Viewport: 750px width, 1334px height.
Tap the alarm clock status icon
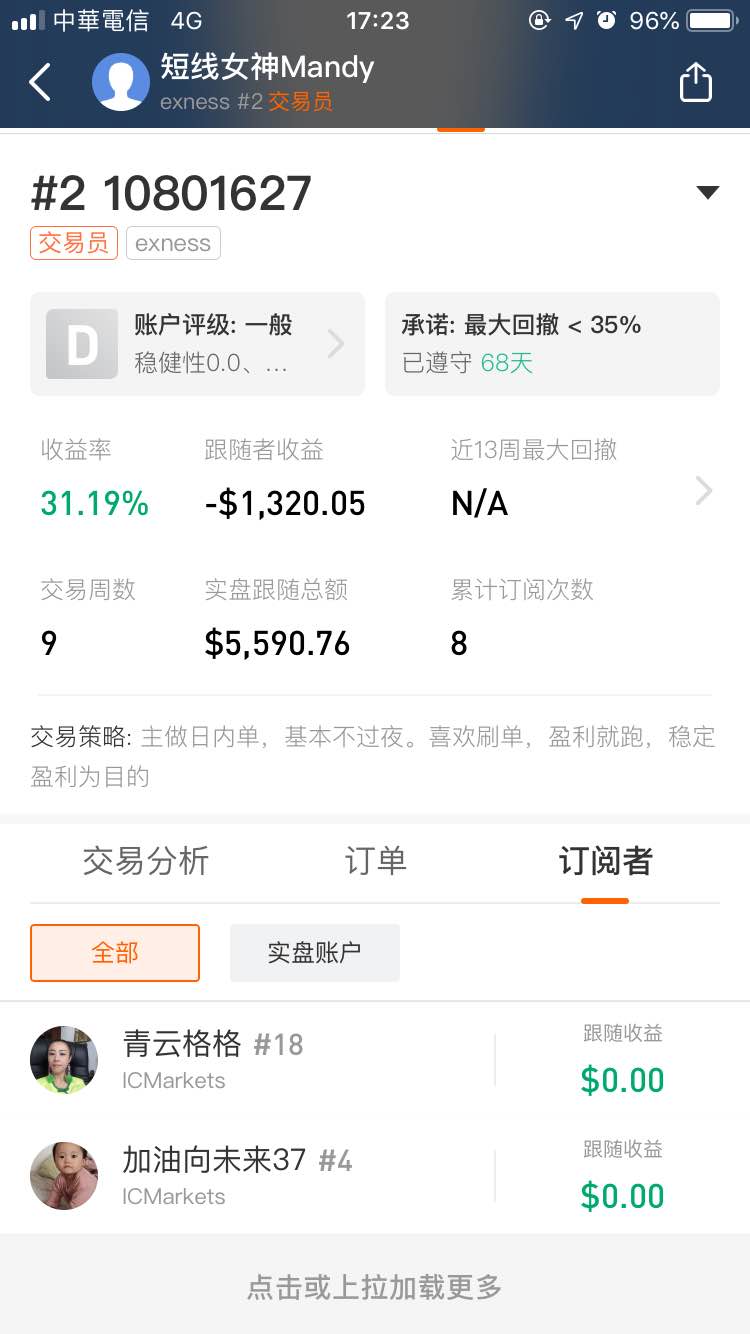(606, 20)
